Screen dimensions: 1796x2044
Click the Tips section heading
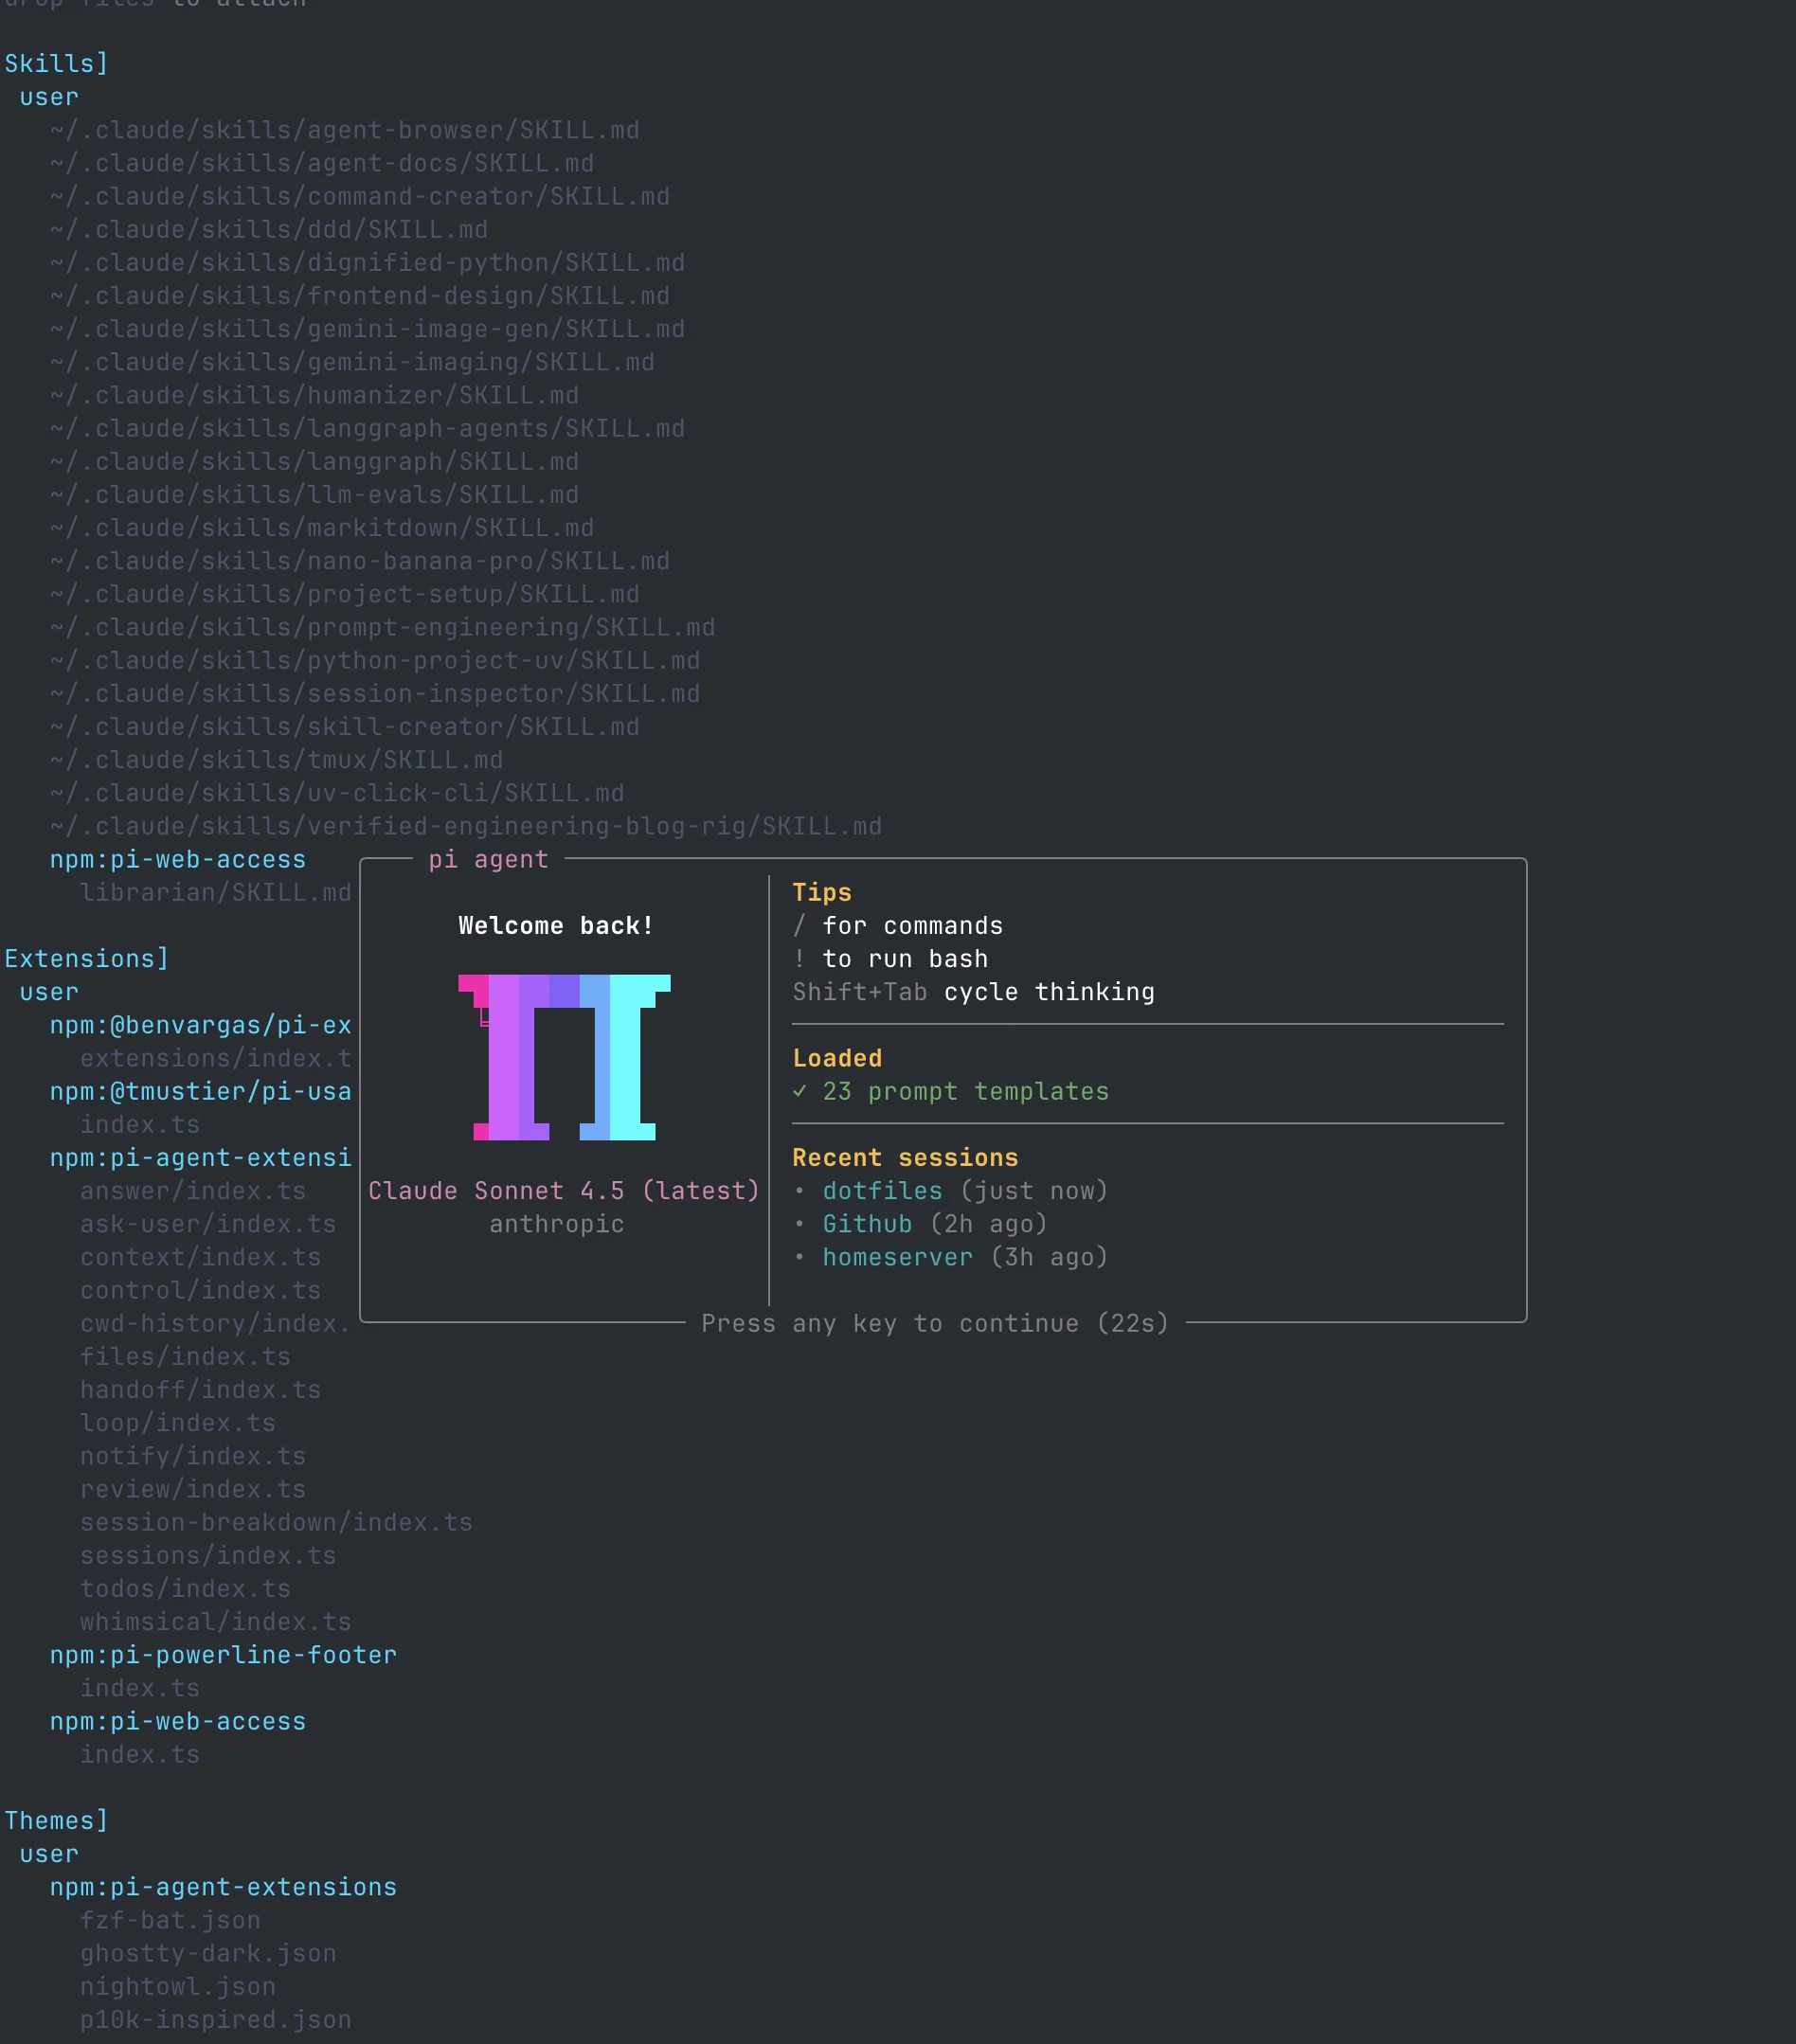point(822,892)
